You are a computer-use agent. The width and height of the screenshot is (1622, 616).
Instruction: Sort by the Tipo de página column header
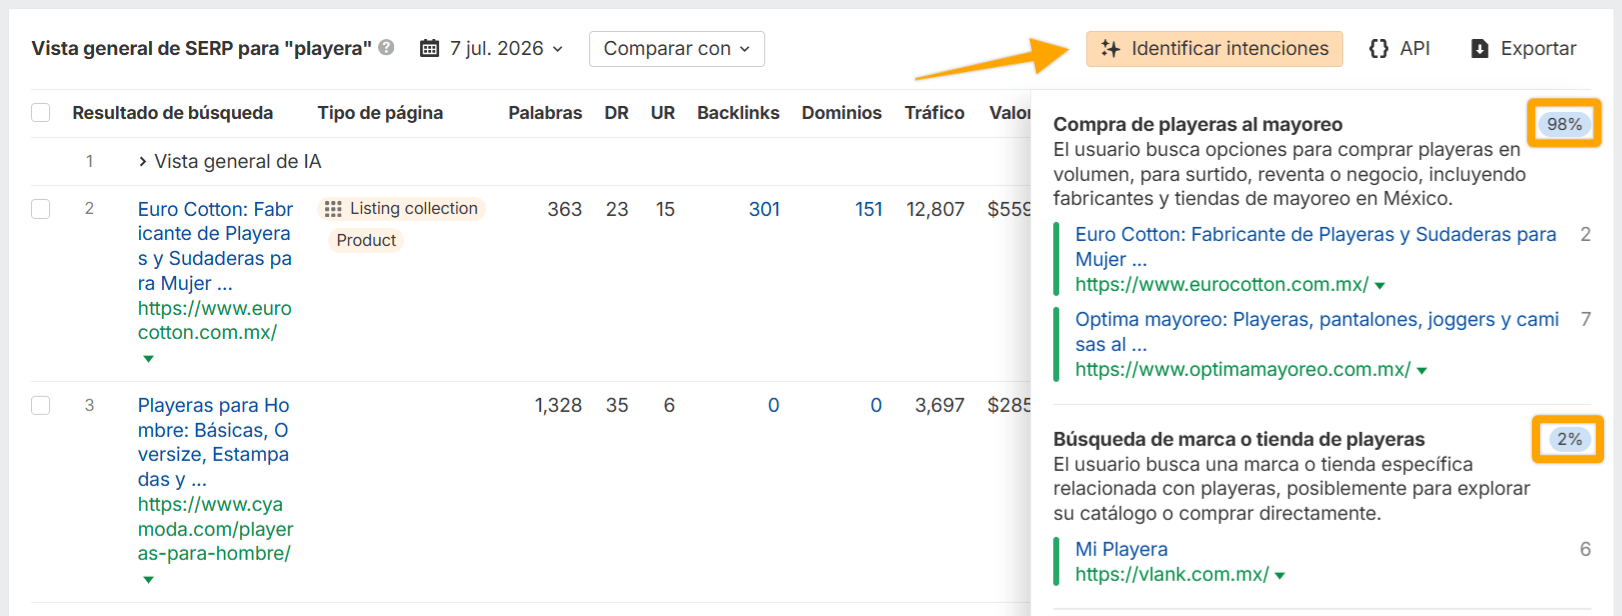point(380,113)
